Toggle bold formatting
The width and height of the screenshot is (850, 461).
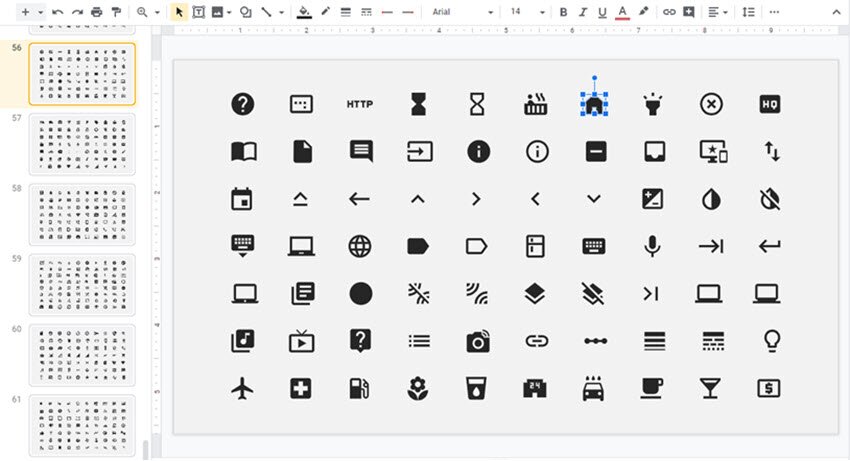click(x=564, y=12)
